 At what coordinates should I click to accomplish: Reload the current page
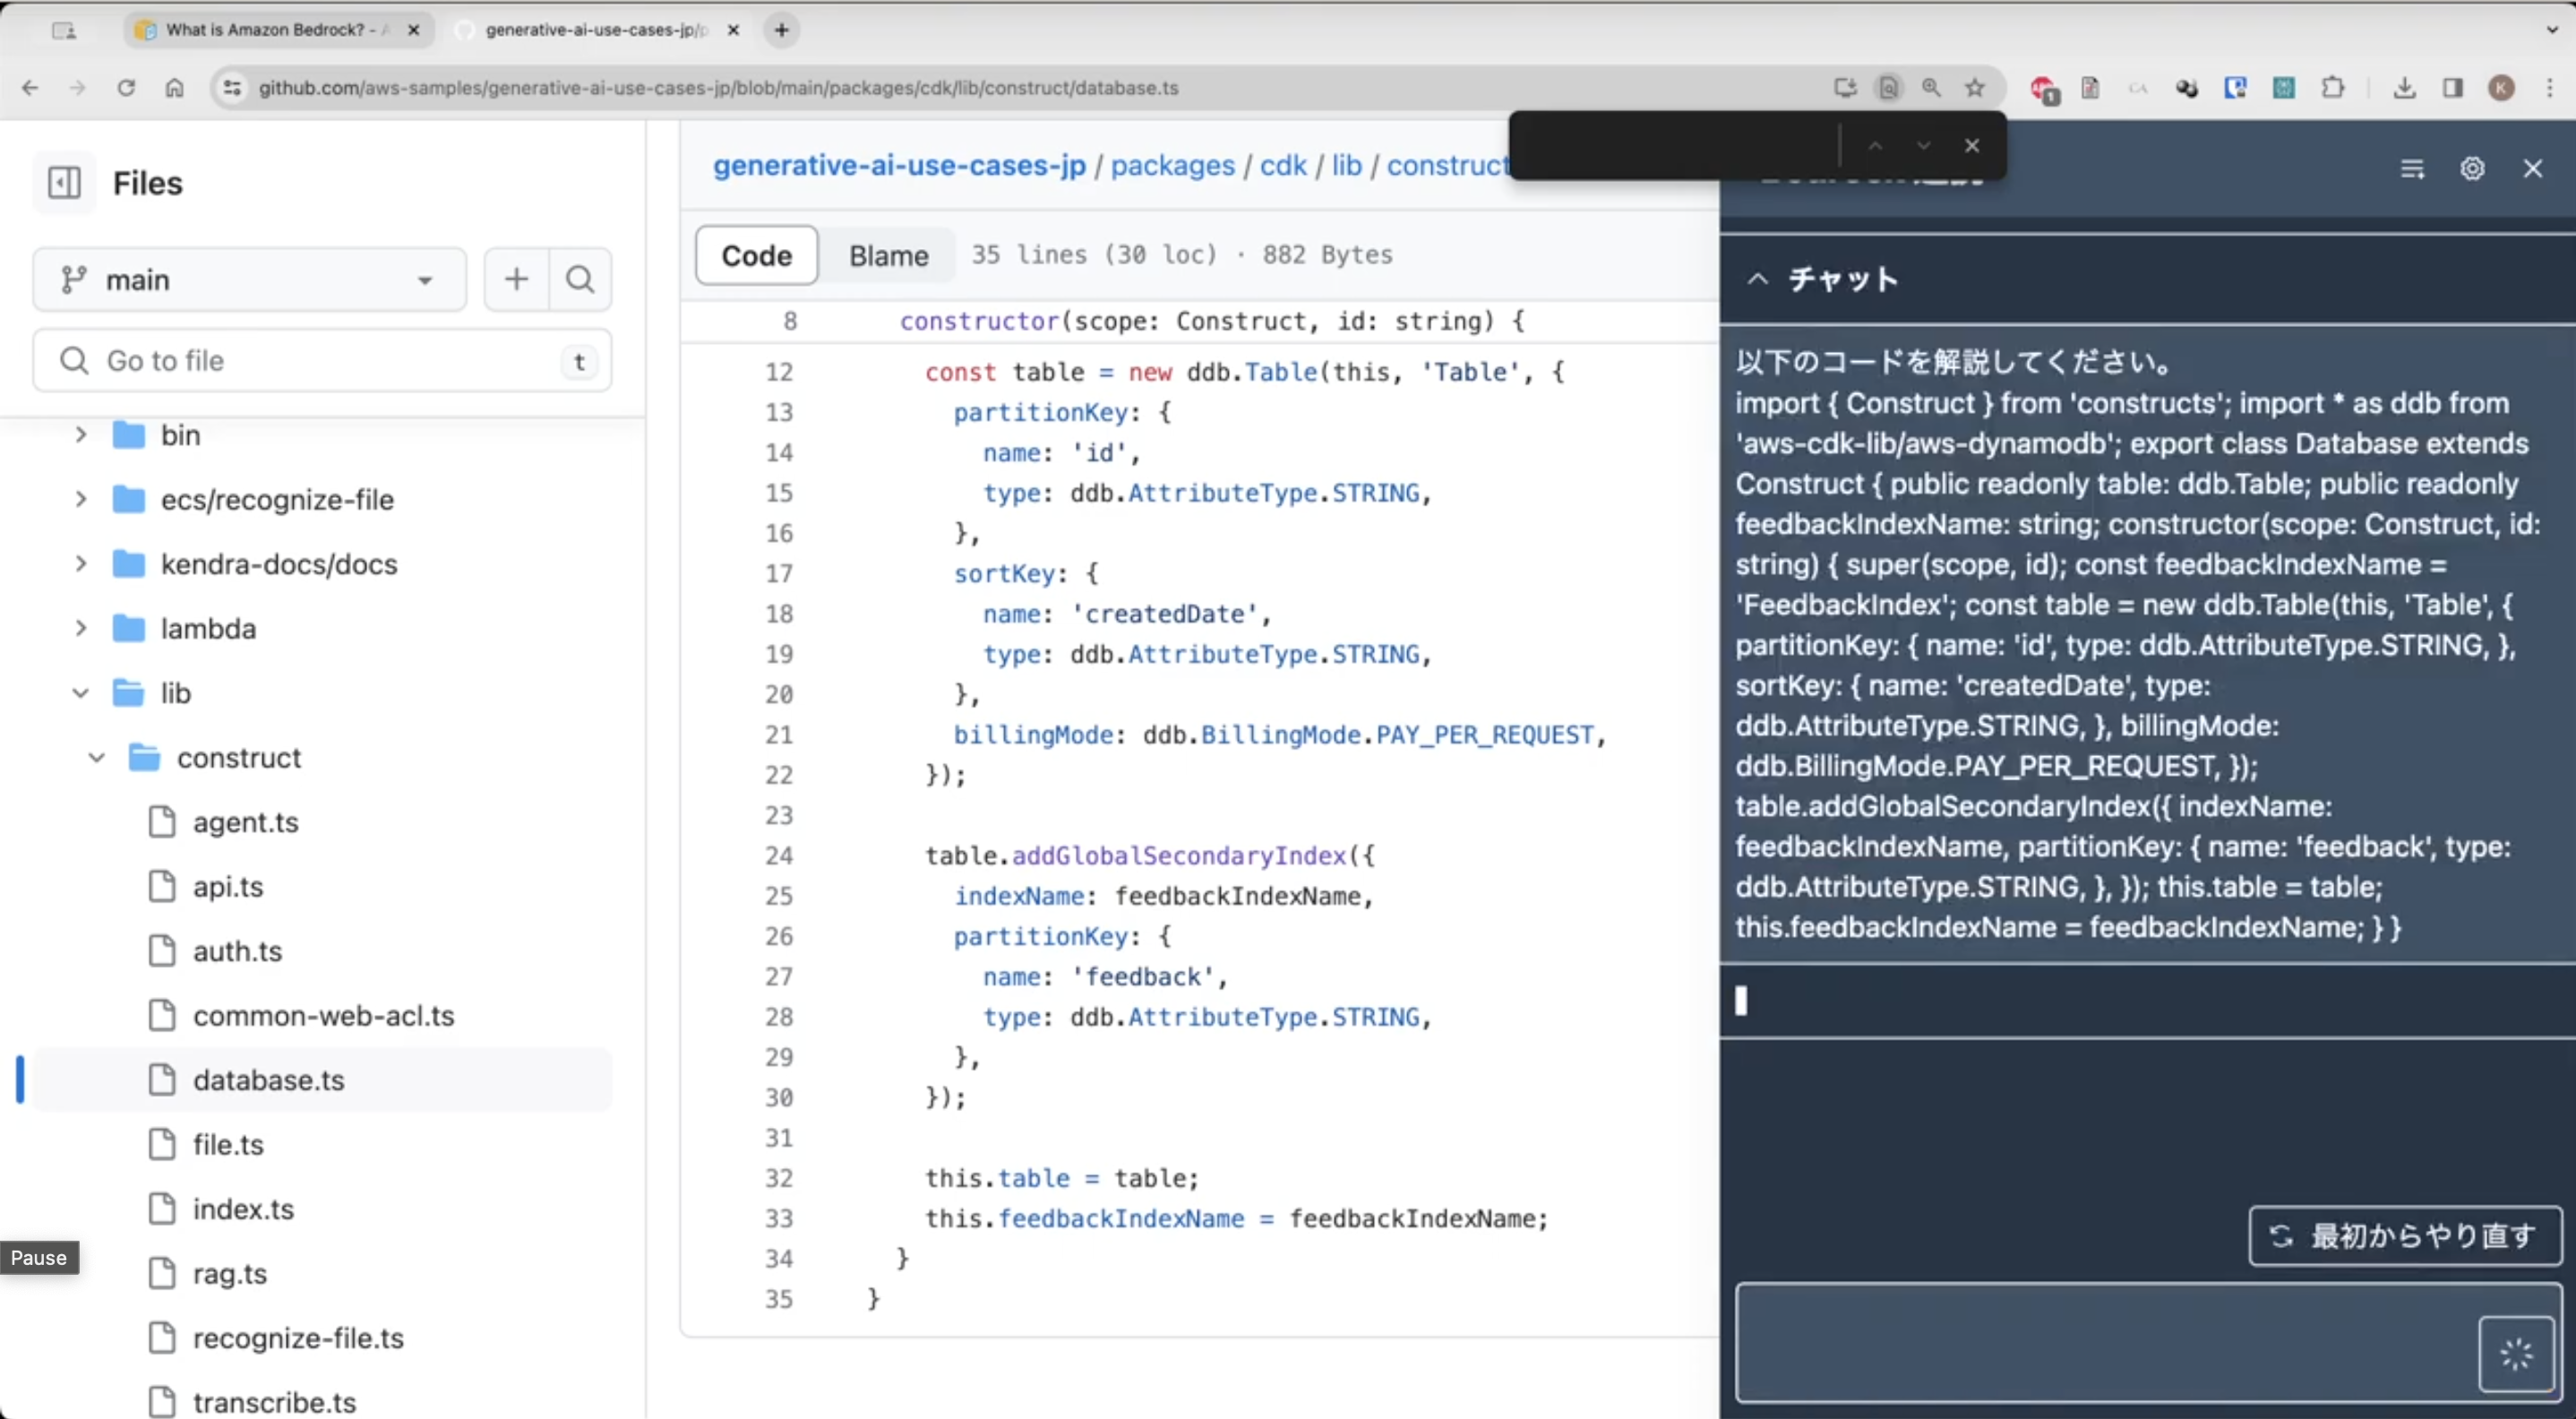[126, 88]
